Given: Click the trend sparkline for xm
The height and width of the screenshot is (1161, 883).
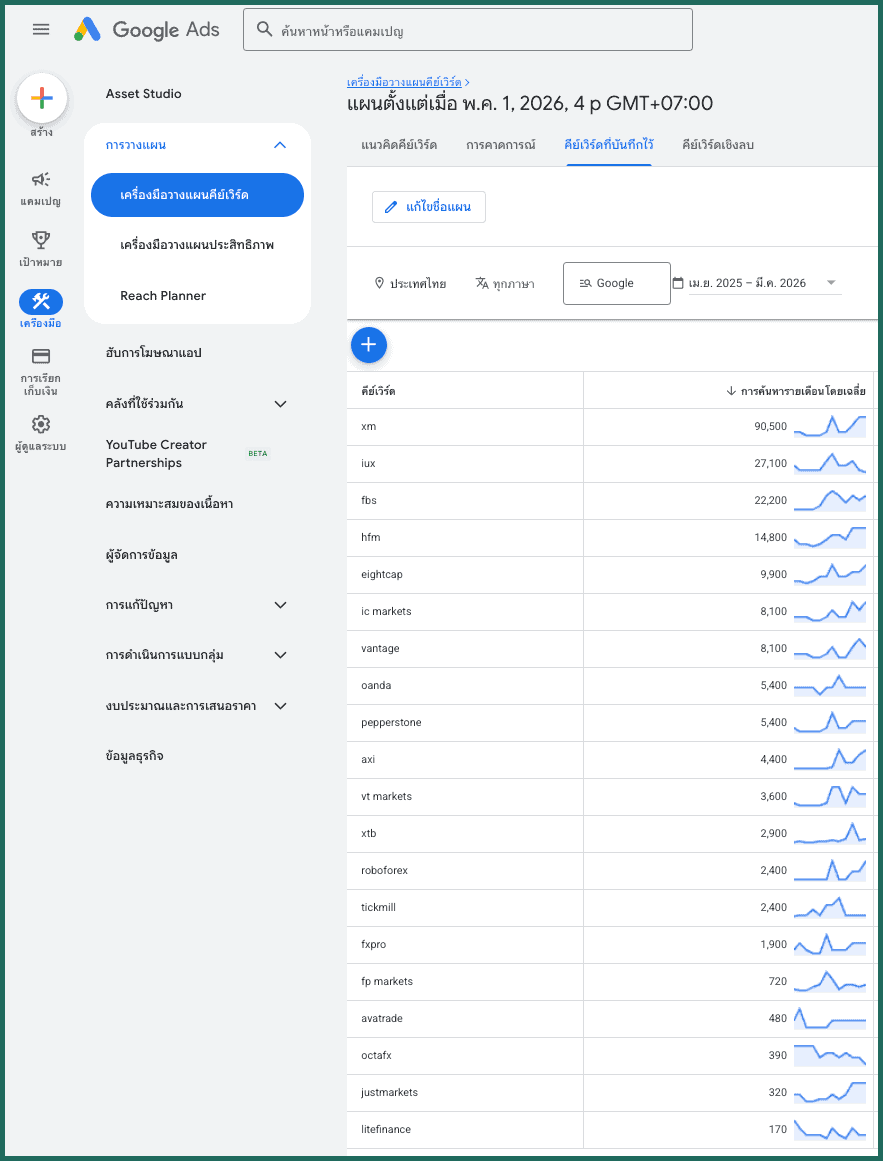Looking at the screenshot, I should [x=830, y=426].
